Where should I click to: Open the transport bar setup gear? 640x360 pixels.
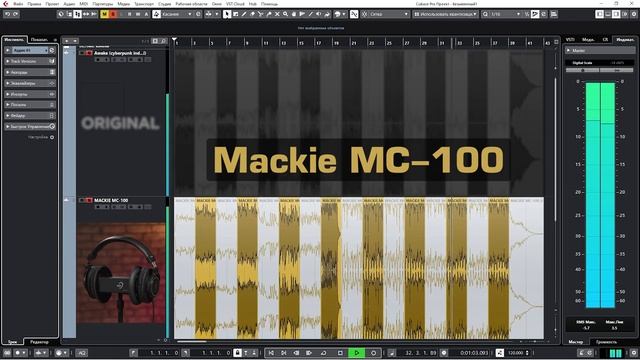[x=634, y=353]
